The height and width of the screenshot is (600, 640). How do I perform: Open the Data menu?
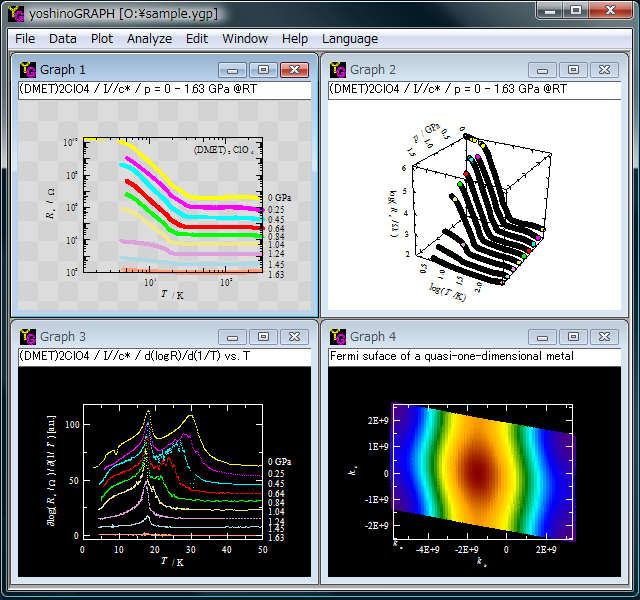coord(62,38)
